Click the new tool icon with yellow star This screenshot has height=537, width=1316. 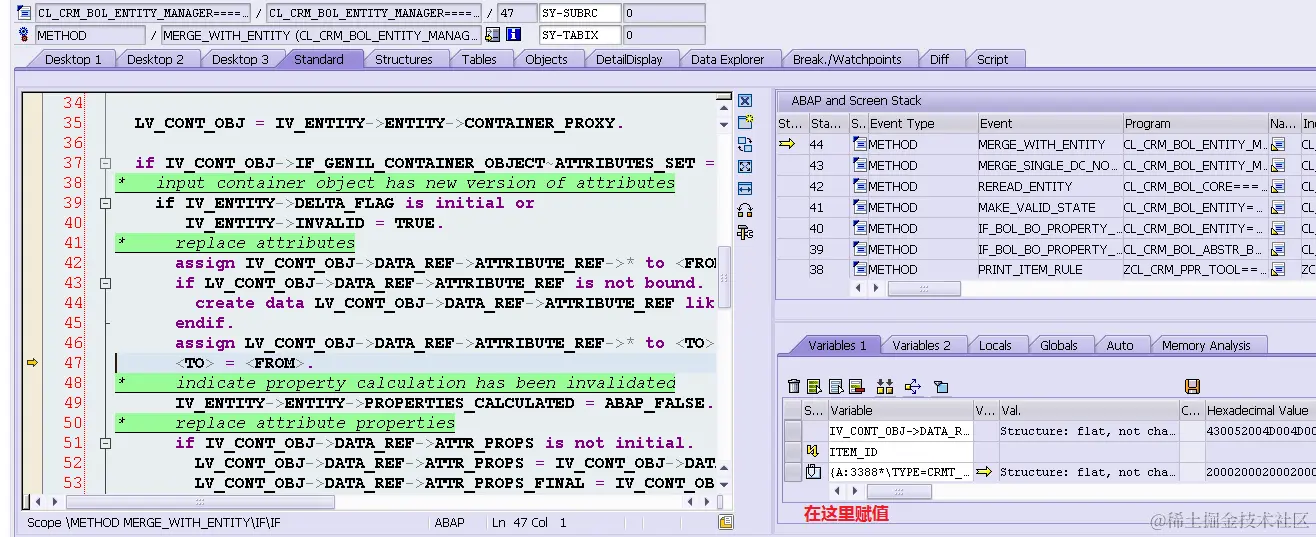pos(744,123)
